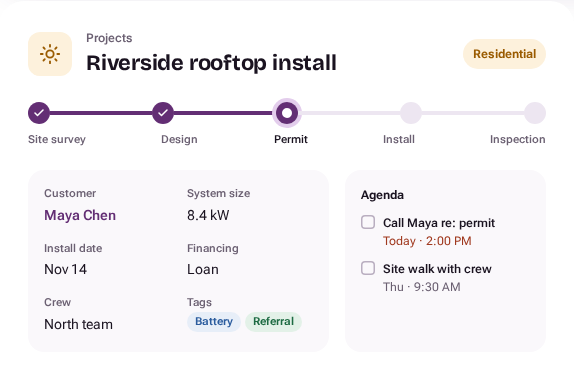Open the Projects breadcrumb

click(109, 38)
